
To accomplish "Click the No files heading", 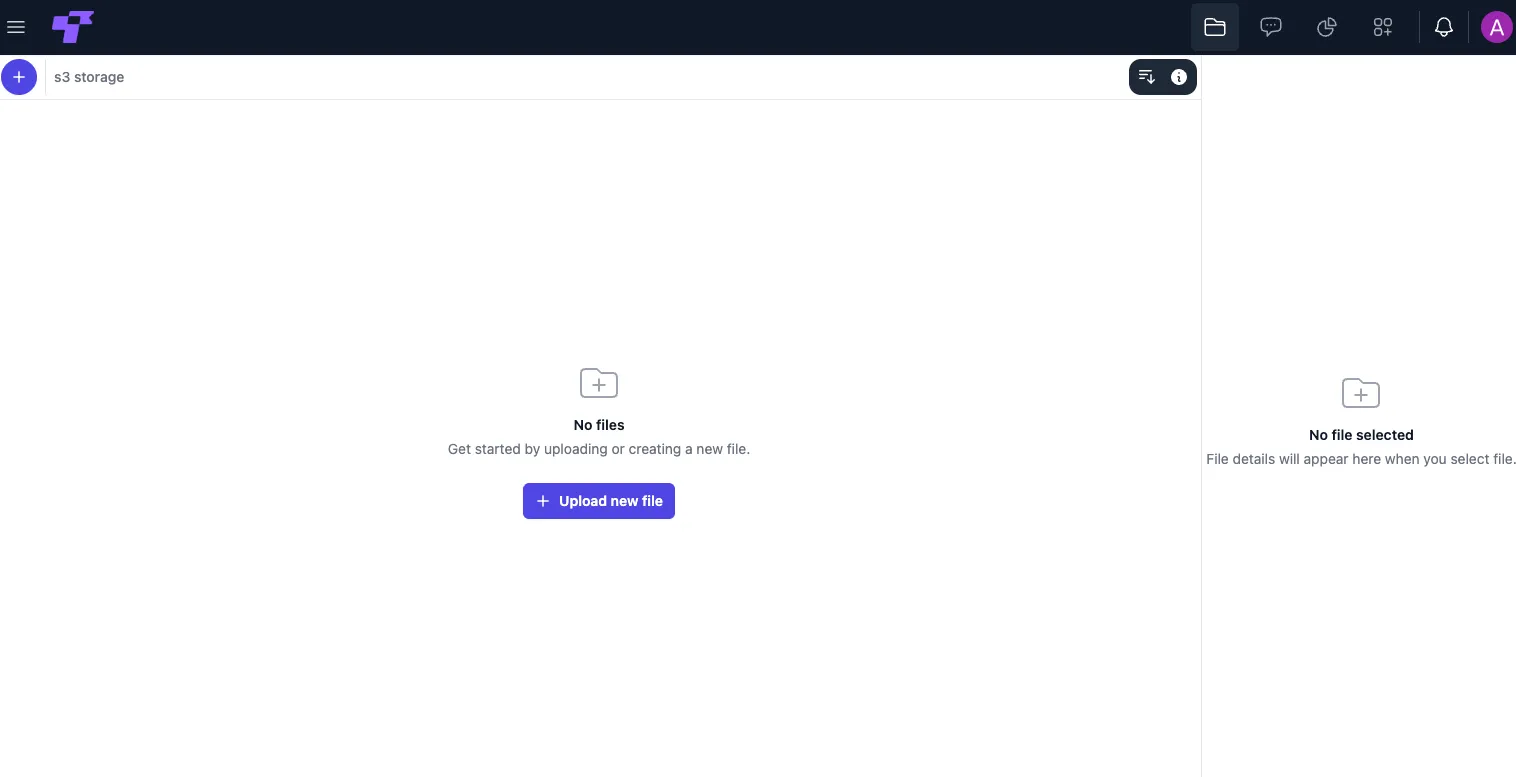I will (599, 425).
